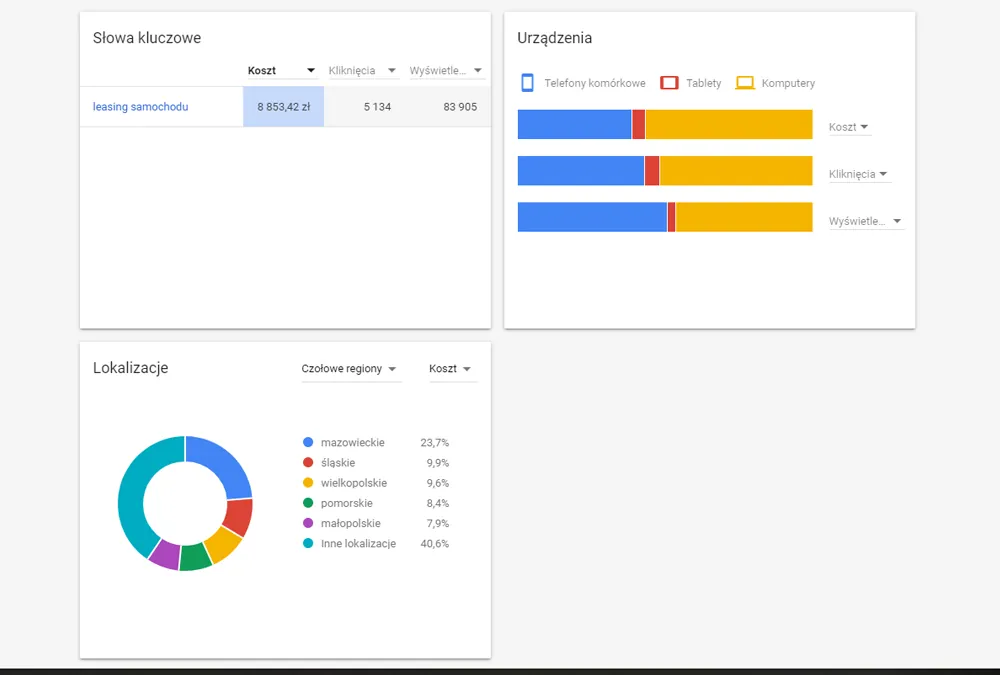Click the 40,6% value for Inne lokalizacje
This screenshot has width=1000, height=675.
pos(434,544)
